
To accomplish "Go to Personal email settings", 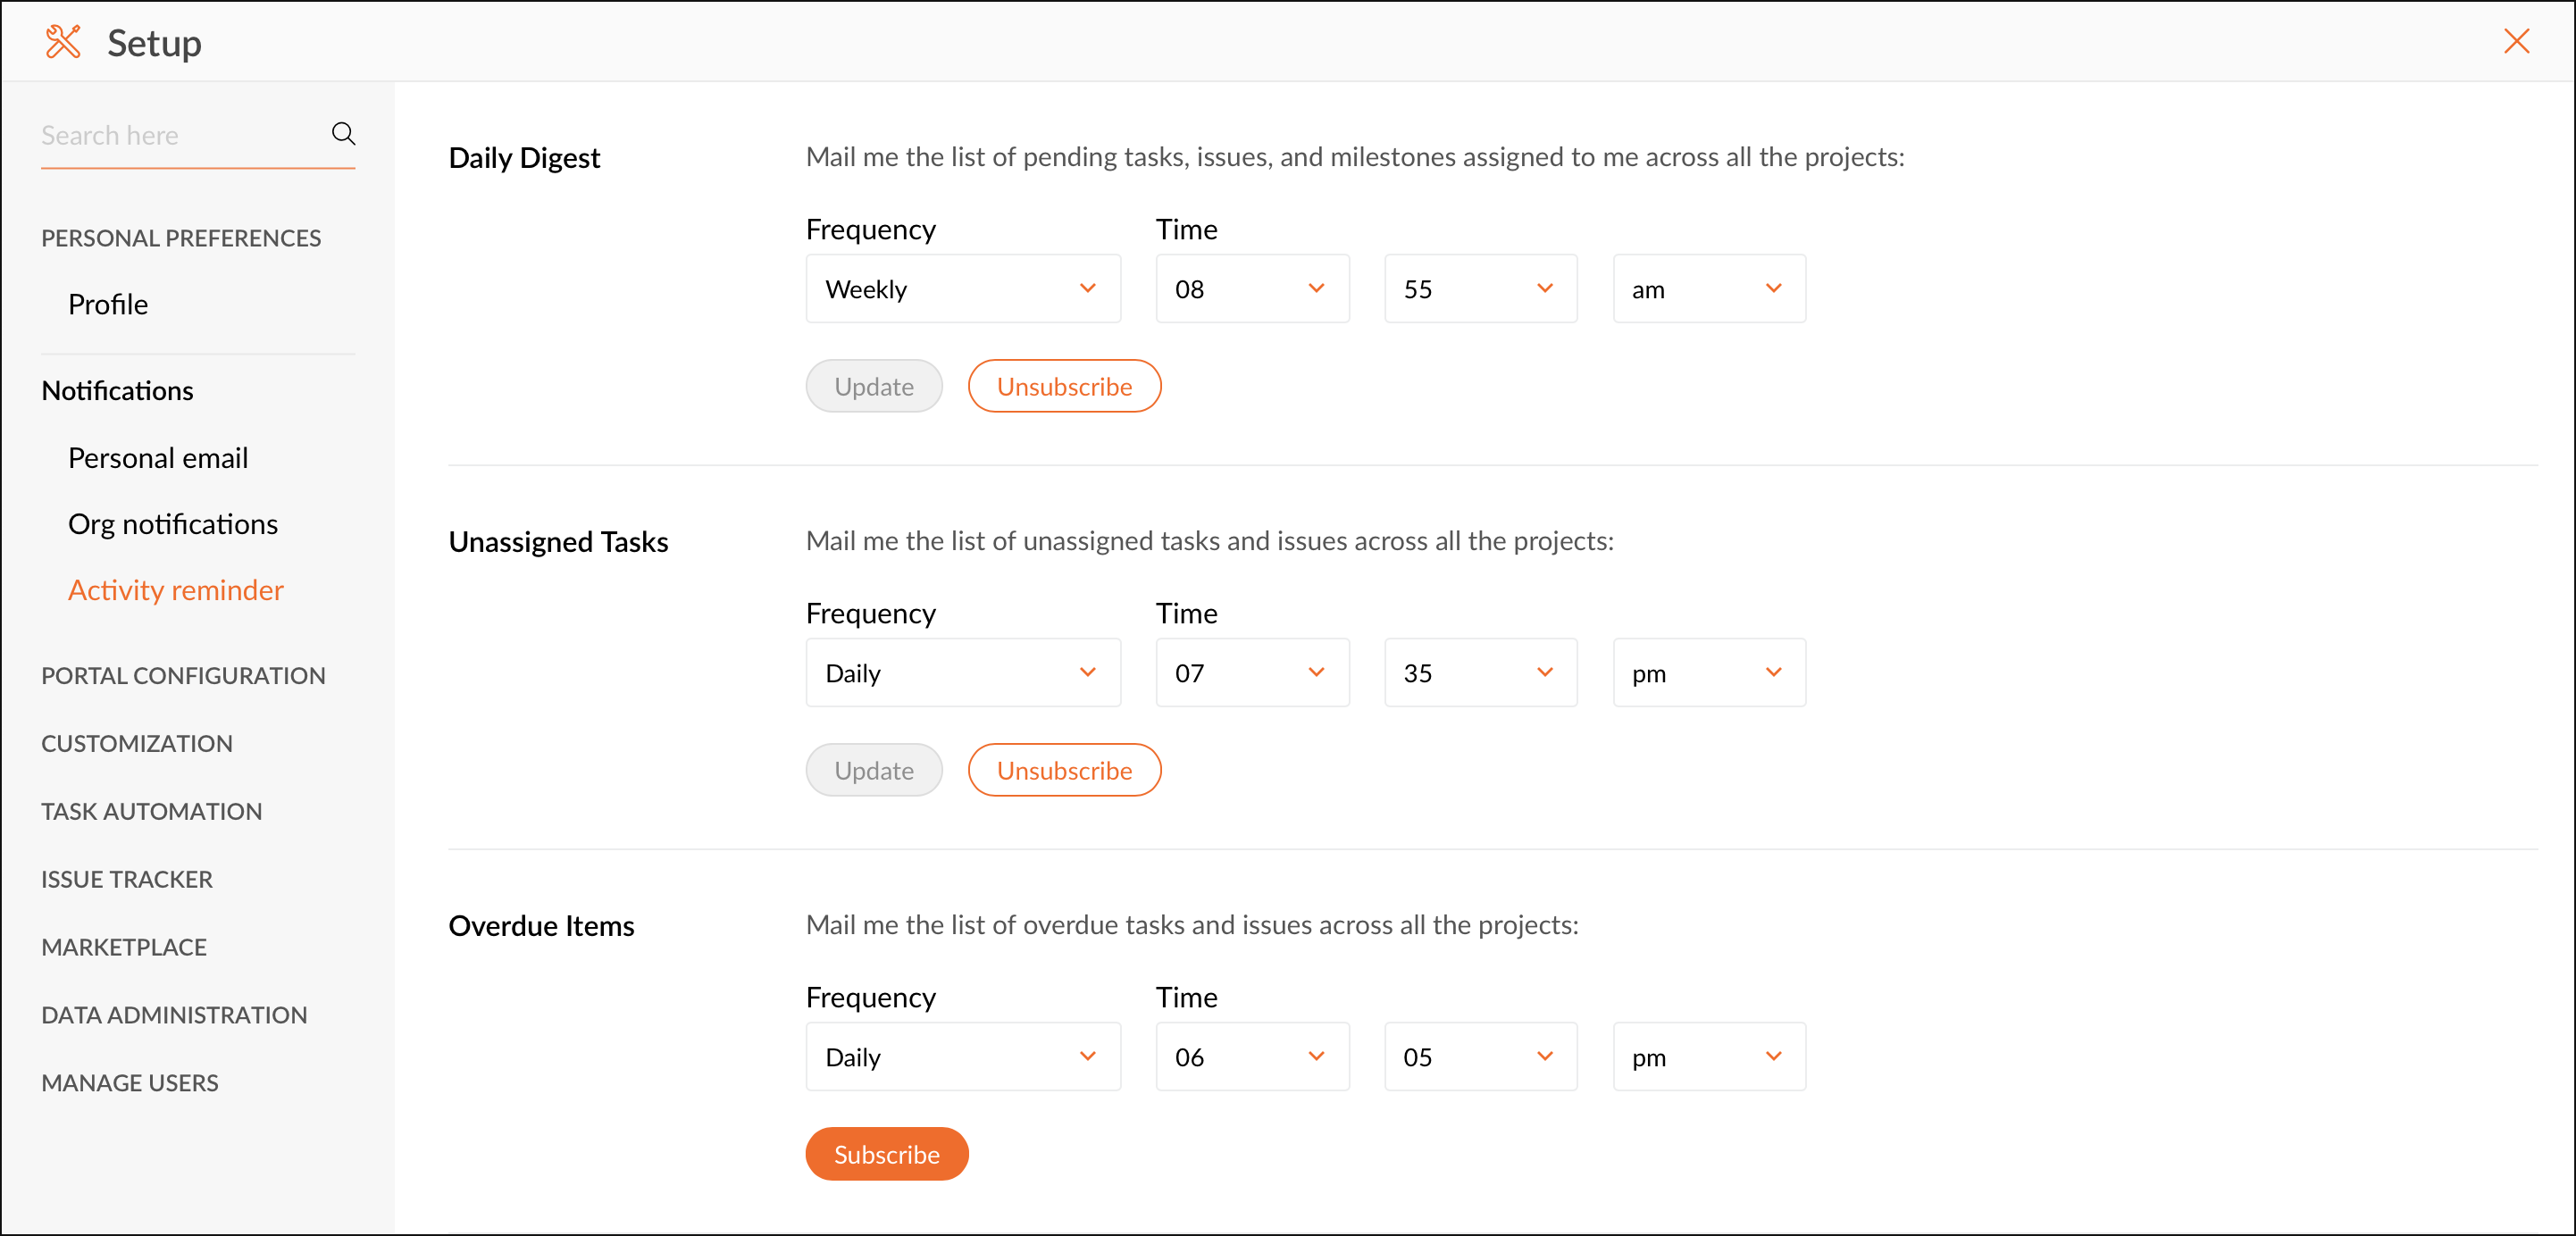I will coord(158,458).
